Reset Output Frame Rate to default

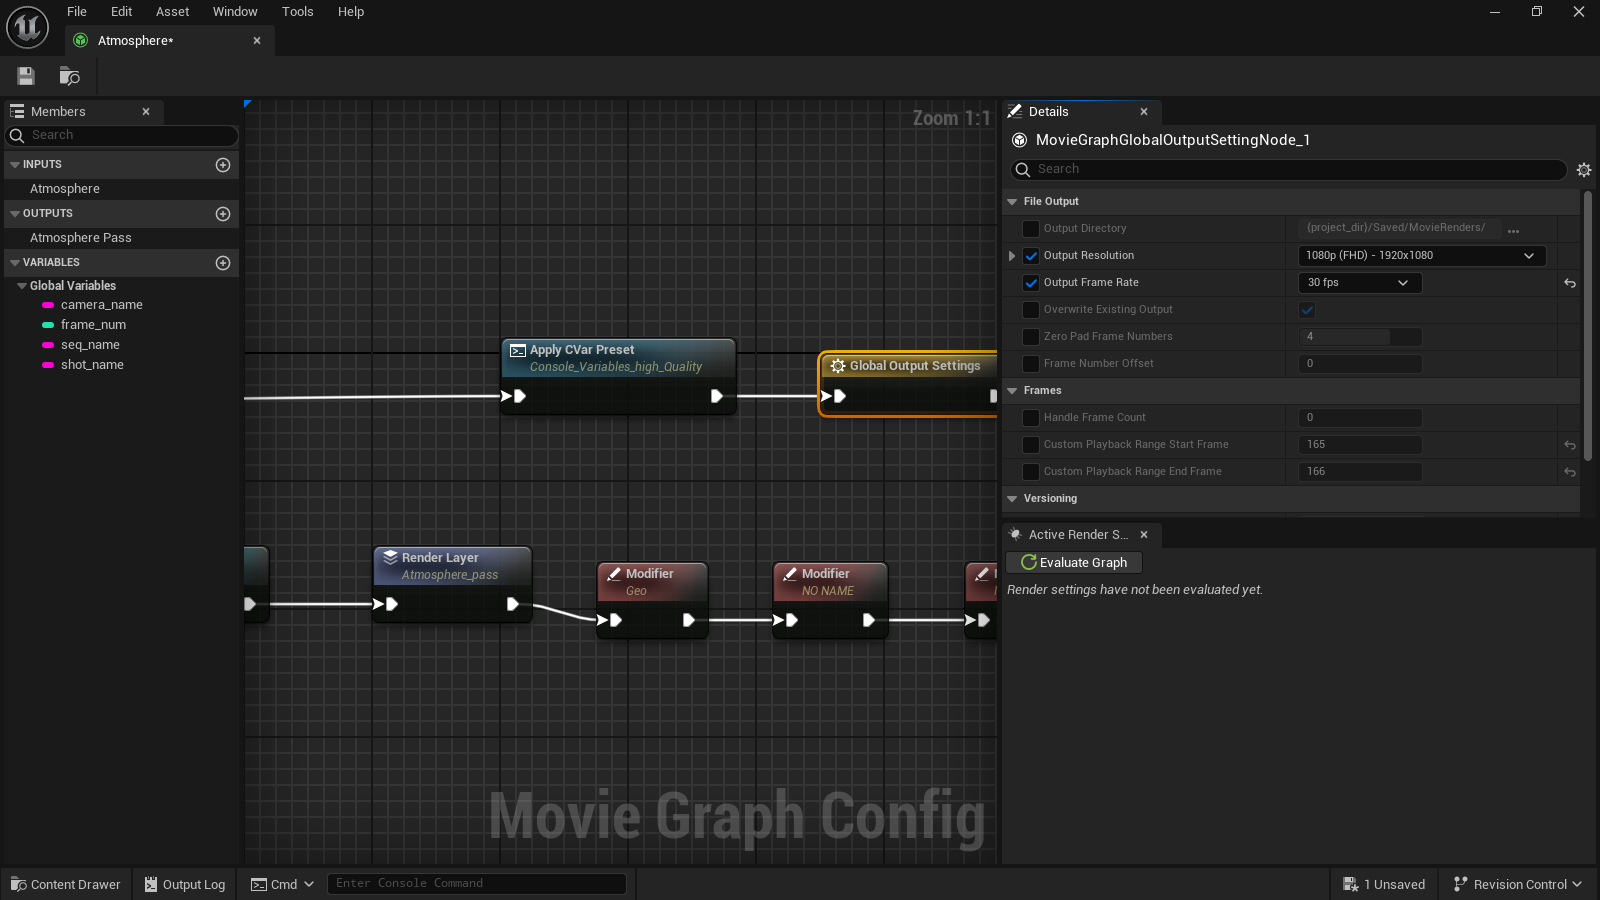(x=1570, y=283)
